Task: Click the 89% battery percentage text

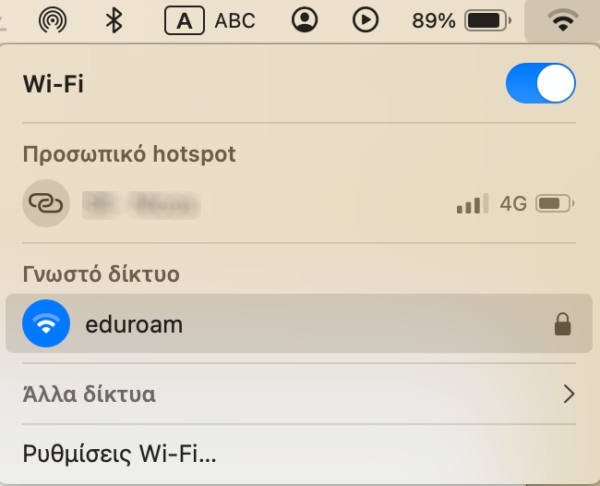Action: (434, 21)
